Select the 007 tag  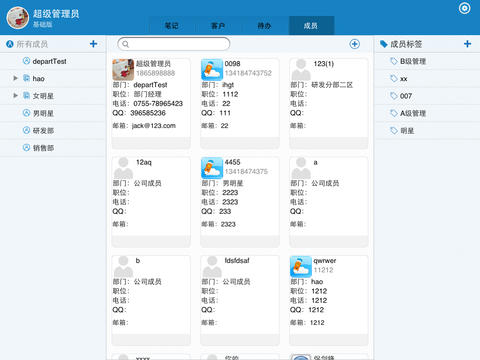pyautogui.click(x=427, y=96)
